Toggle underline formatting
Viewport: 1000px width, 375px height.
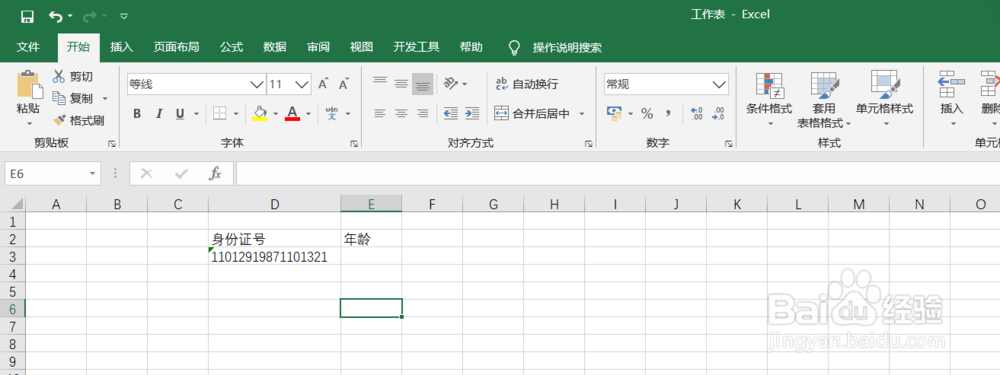(x=180, y=114)
